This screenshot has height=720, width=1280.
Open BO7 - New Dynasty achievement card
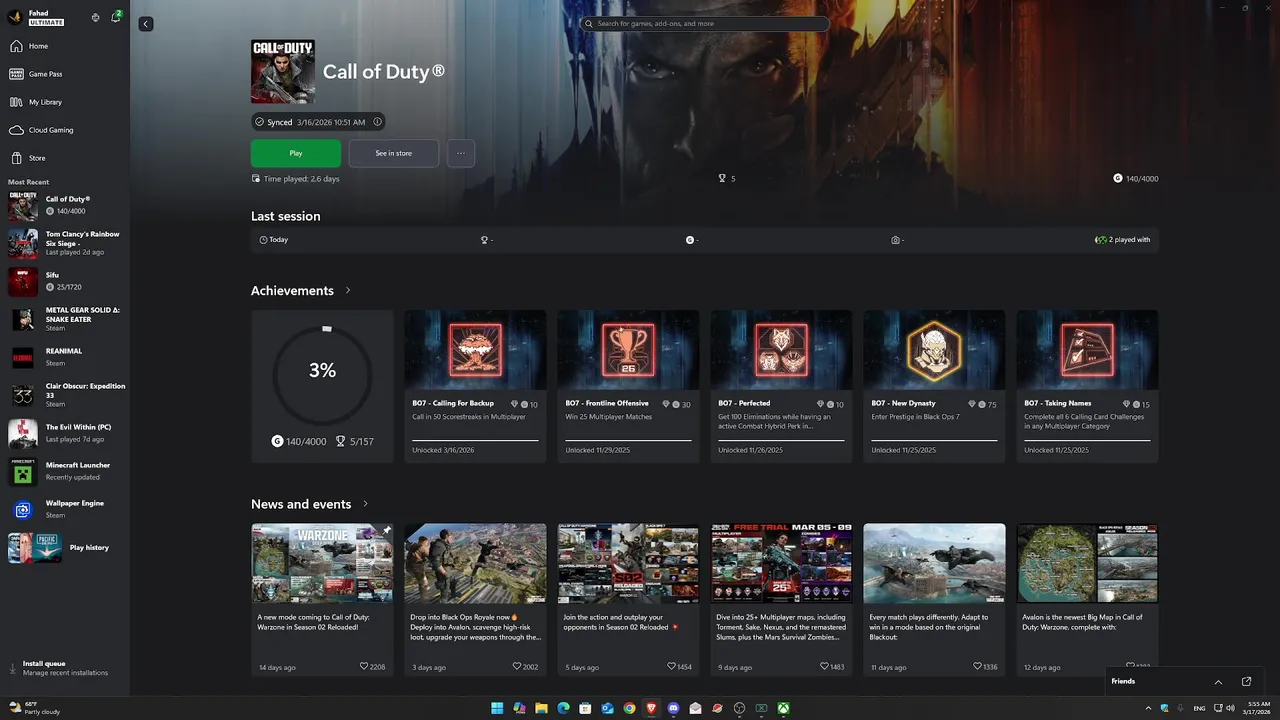click(934, 386)
